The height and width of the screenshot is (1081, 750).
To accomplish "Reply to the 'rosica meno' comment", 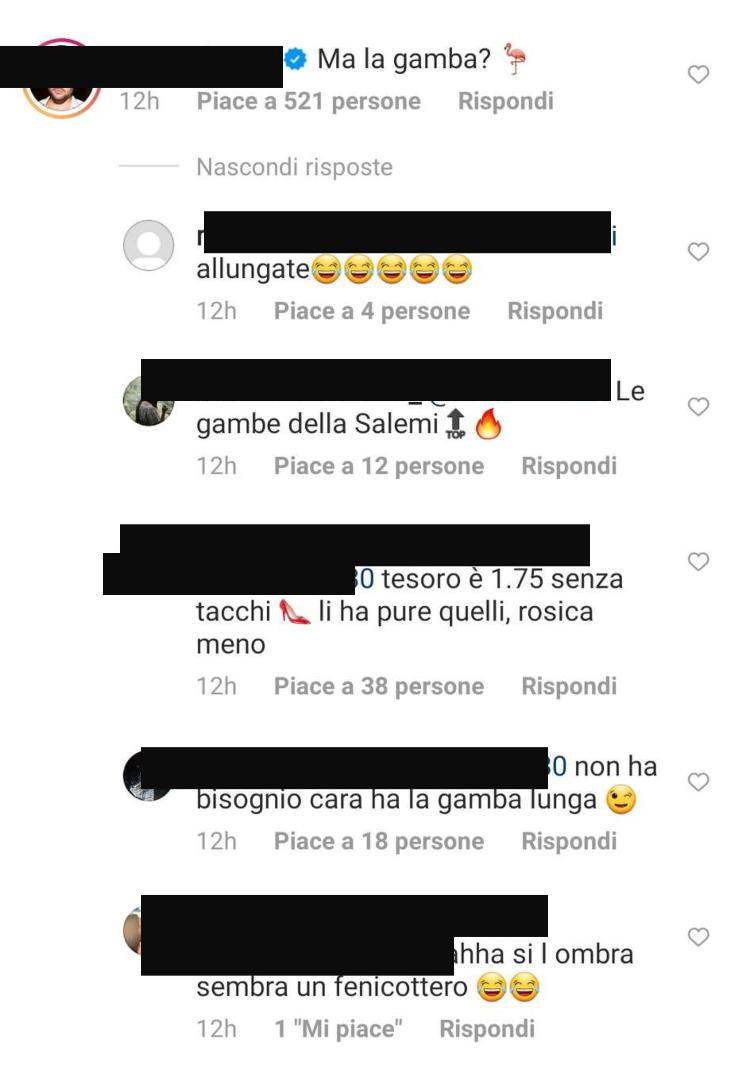I will click(569, 686).
